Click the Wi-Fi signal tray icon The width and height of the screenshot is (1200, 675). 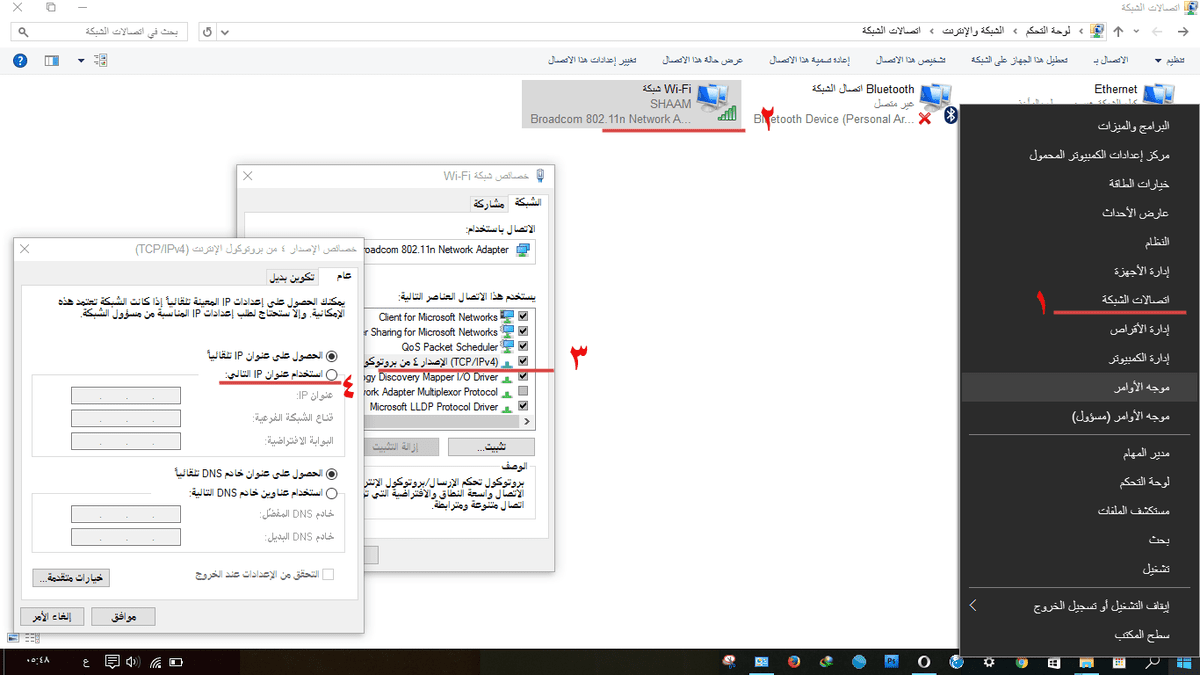[157, 662]
